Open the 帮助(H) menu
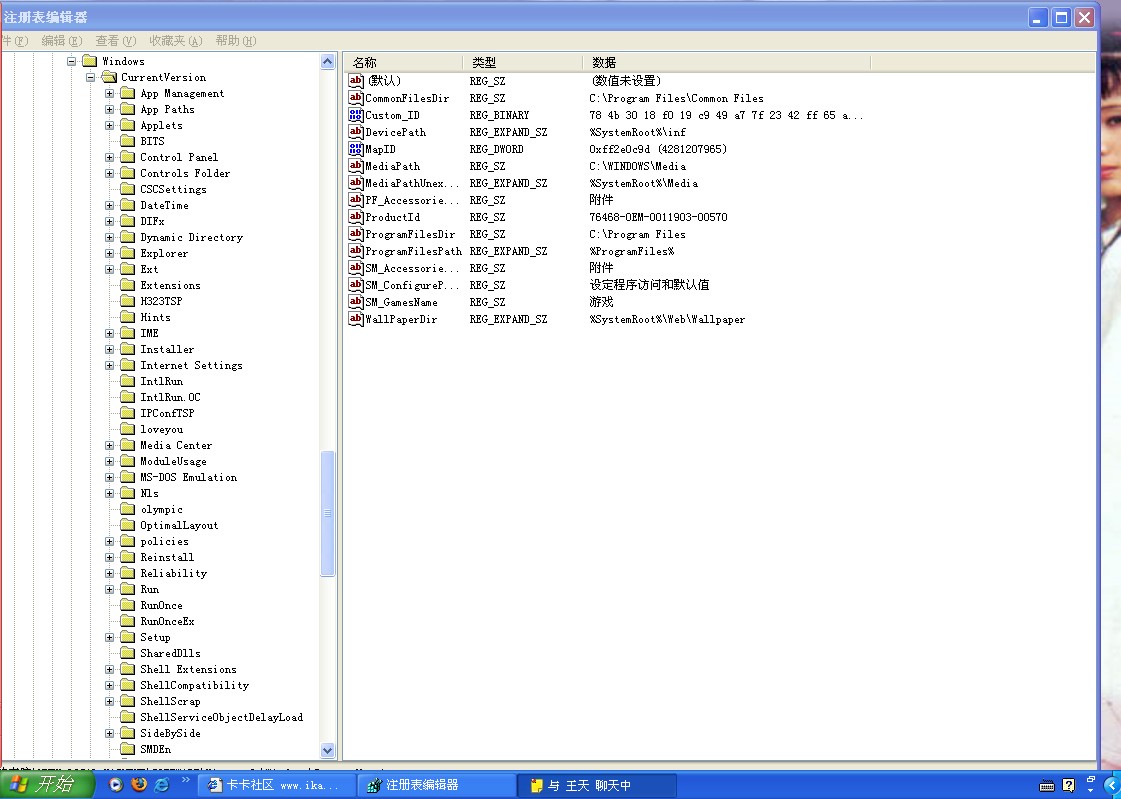This screenshot has height=799, width=1121. 235,41
